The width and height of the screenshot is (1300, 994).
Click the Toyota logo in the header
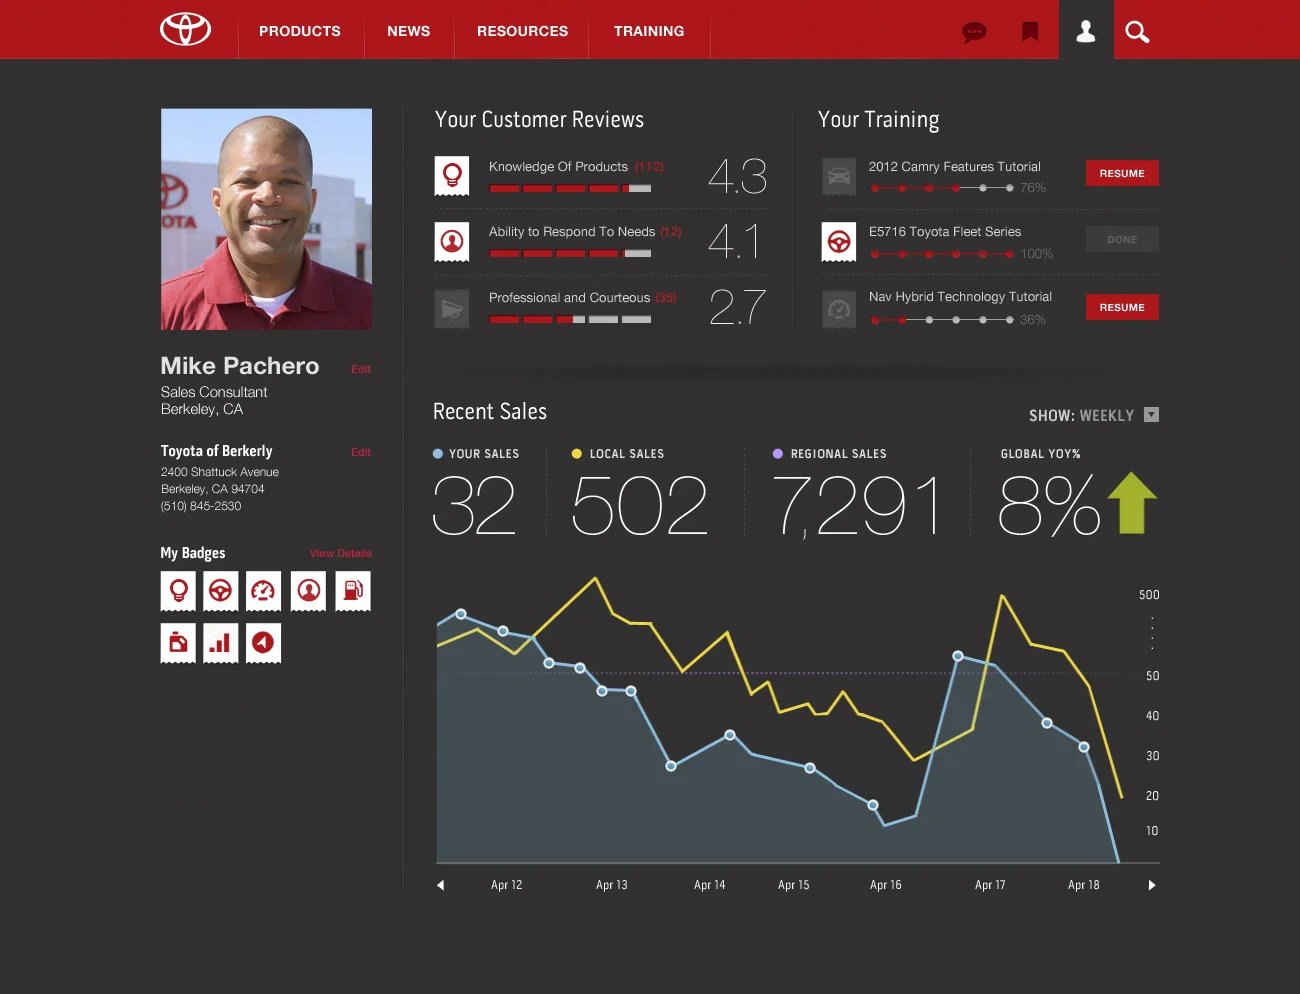186,30
